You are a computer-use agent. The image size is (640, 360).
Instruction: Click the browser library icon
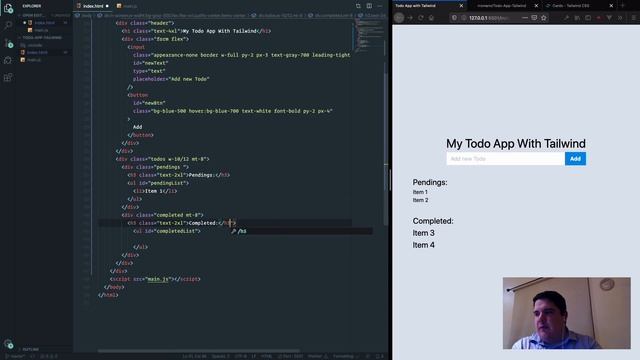click(577, 18)
